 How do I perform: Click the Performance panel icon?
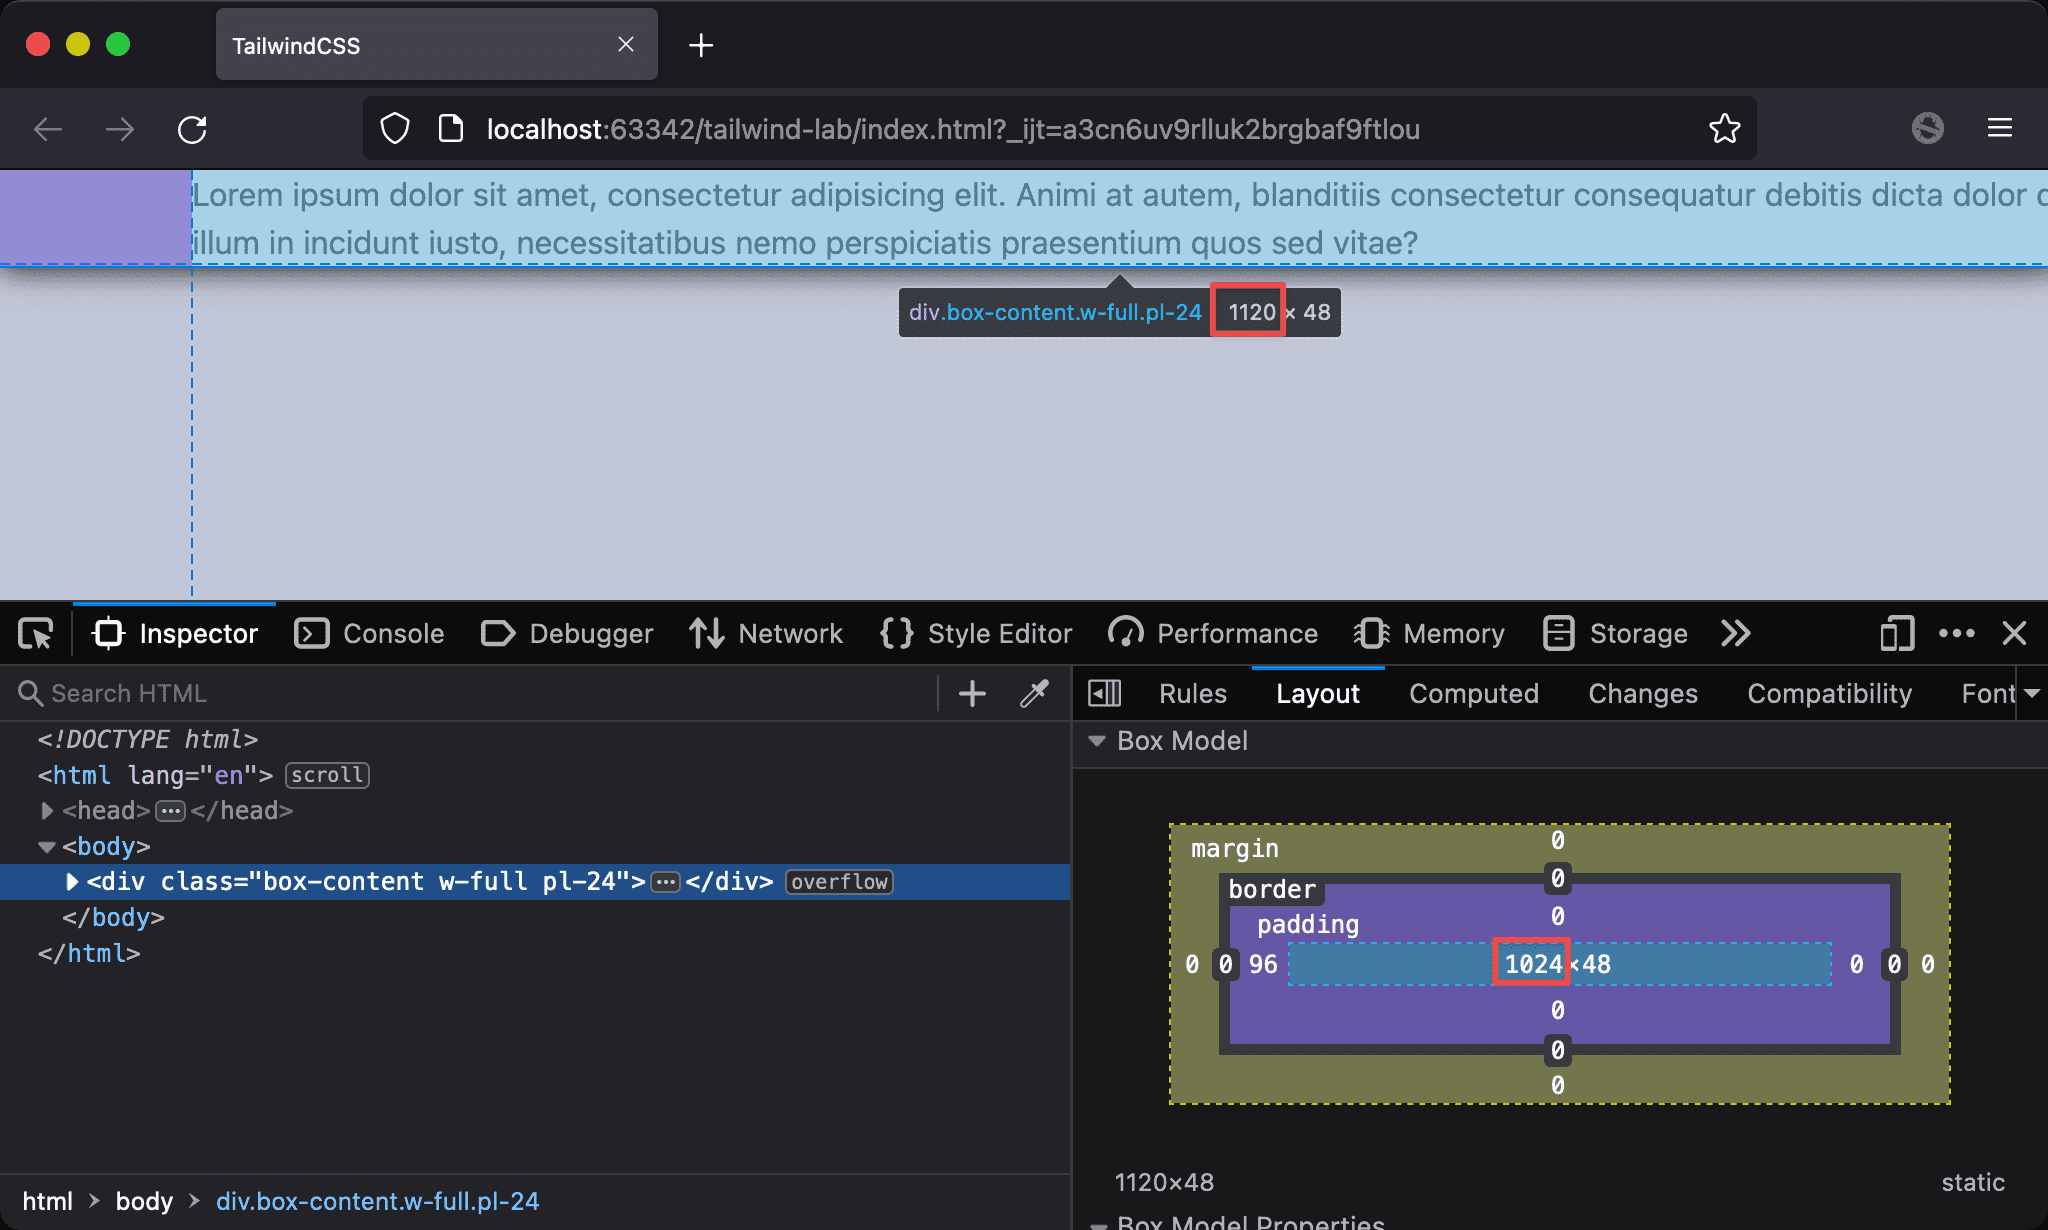(x=1126, y=633)
